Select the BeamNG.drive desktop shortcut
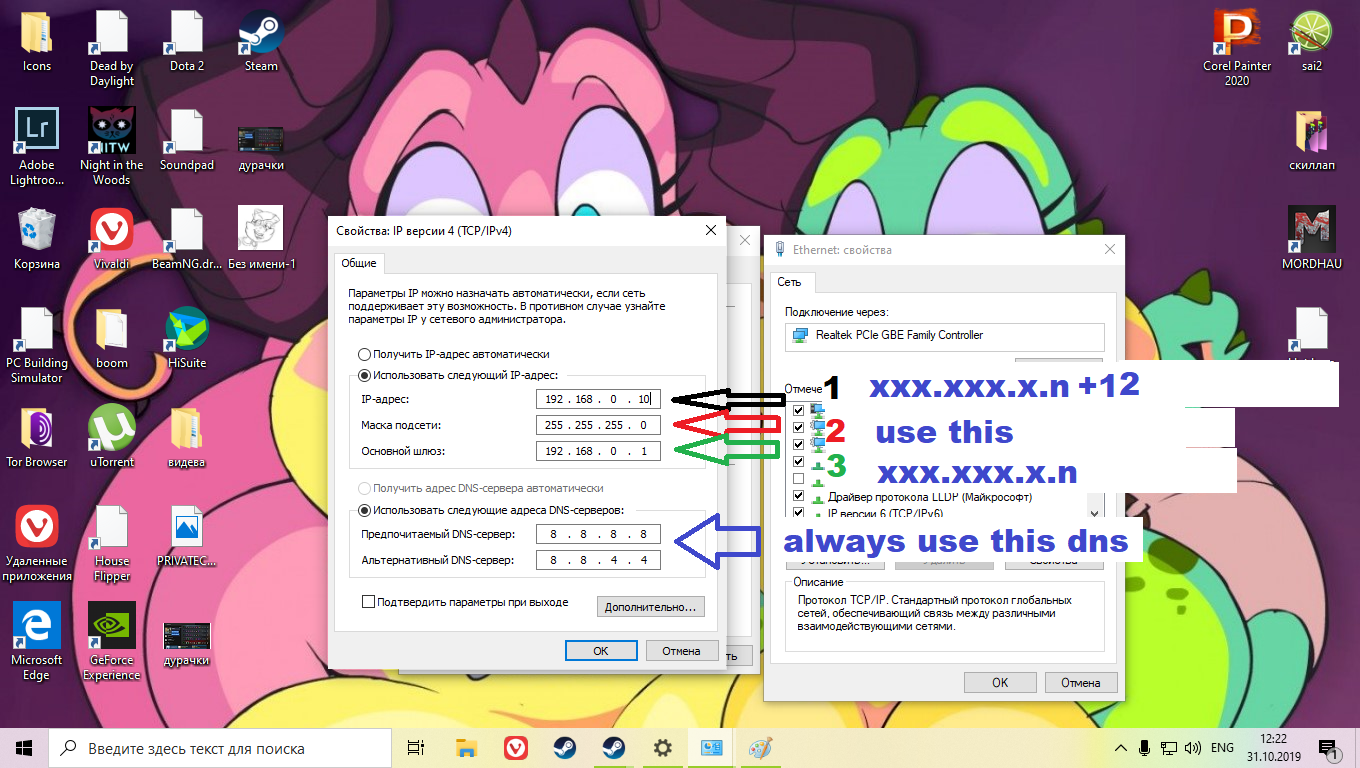Image resolution: width=1360 pixels, height=768 pixels. click(187, 239)
